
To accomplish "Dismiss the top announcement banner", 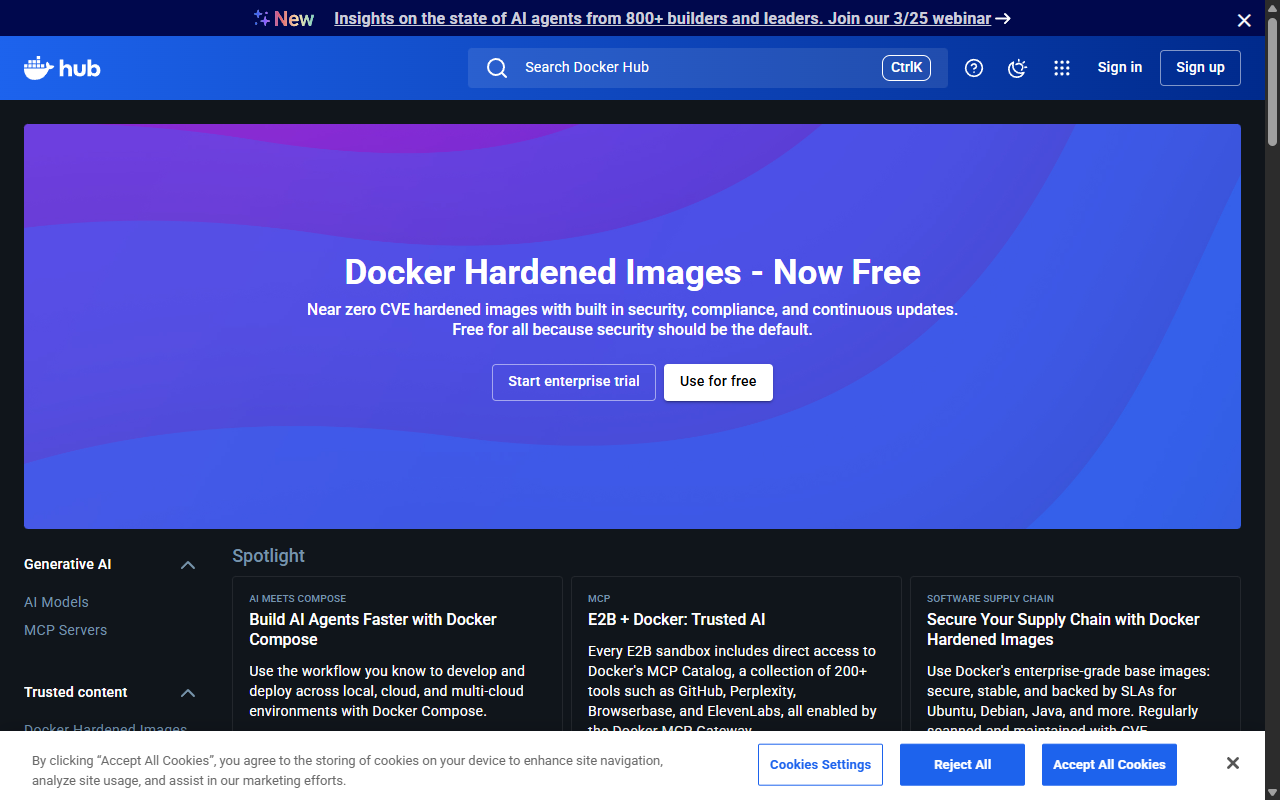I will [1244, 19].
